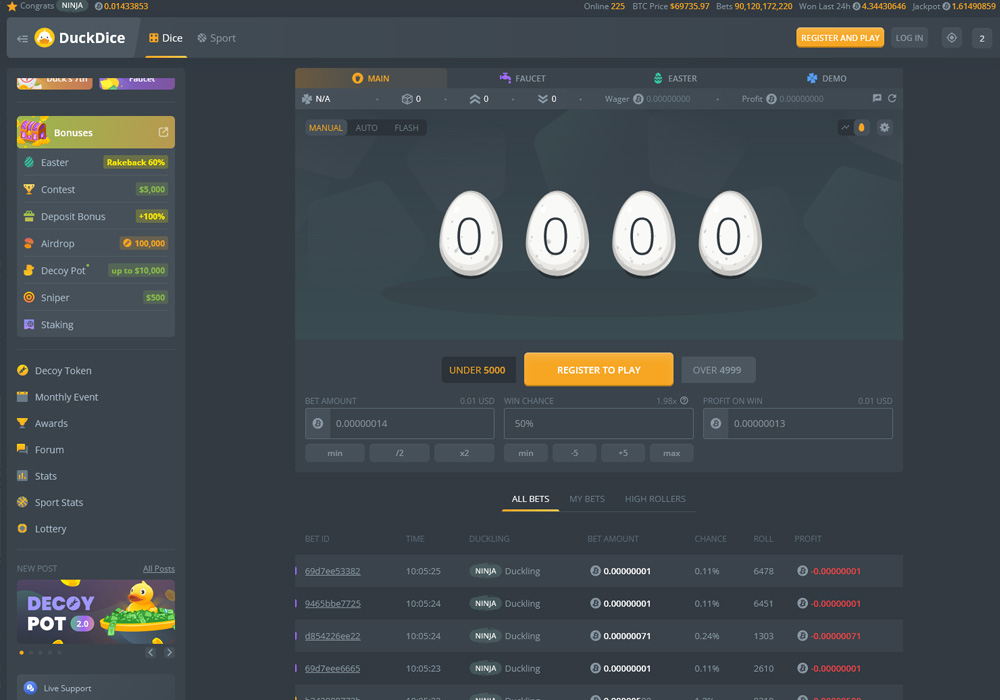This screenshot has width=1000, height=700.
Task: Collapse sidebar with the back arrow icon
Action: tap(22, 38)
